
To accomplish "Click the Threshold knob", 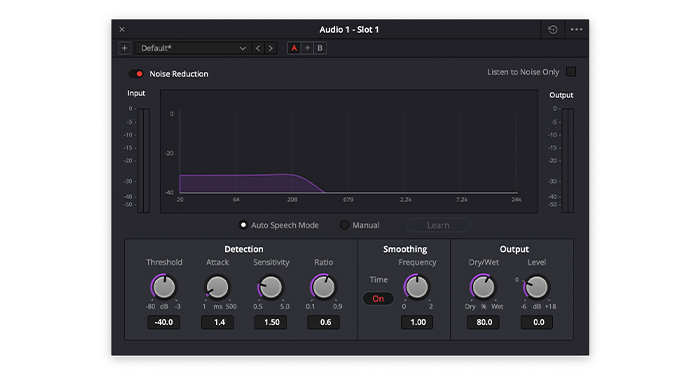I will click(164, 287).
